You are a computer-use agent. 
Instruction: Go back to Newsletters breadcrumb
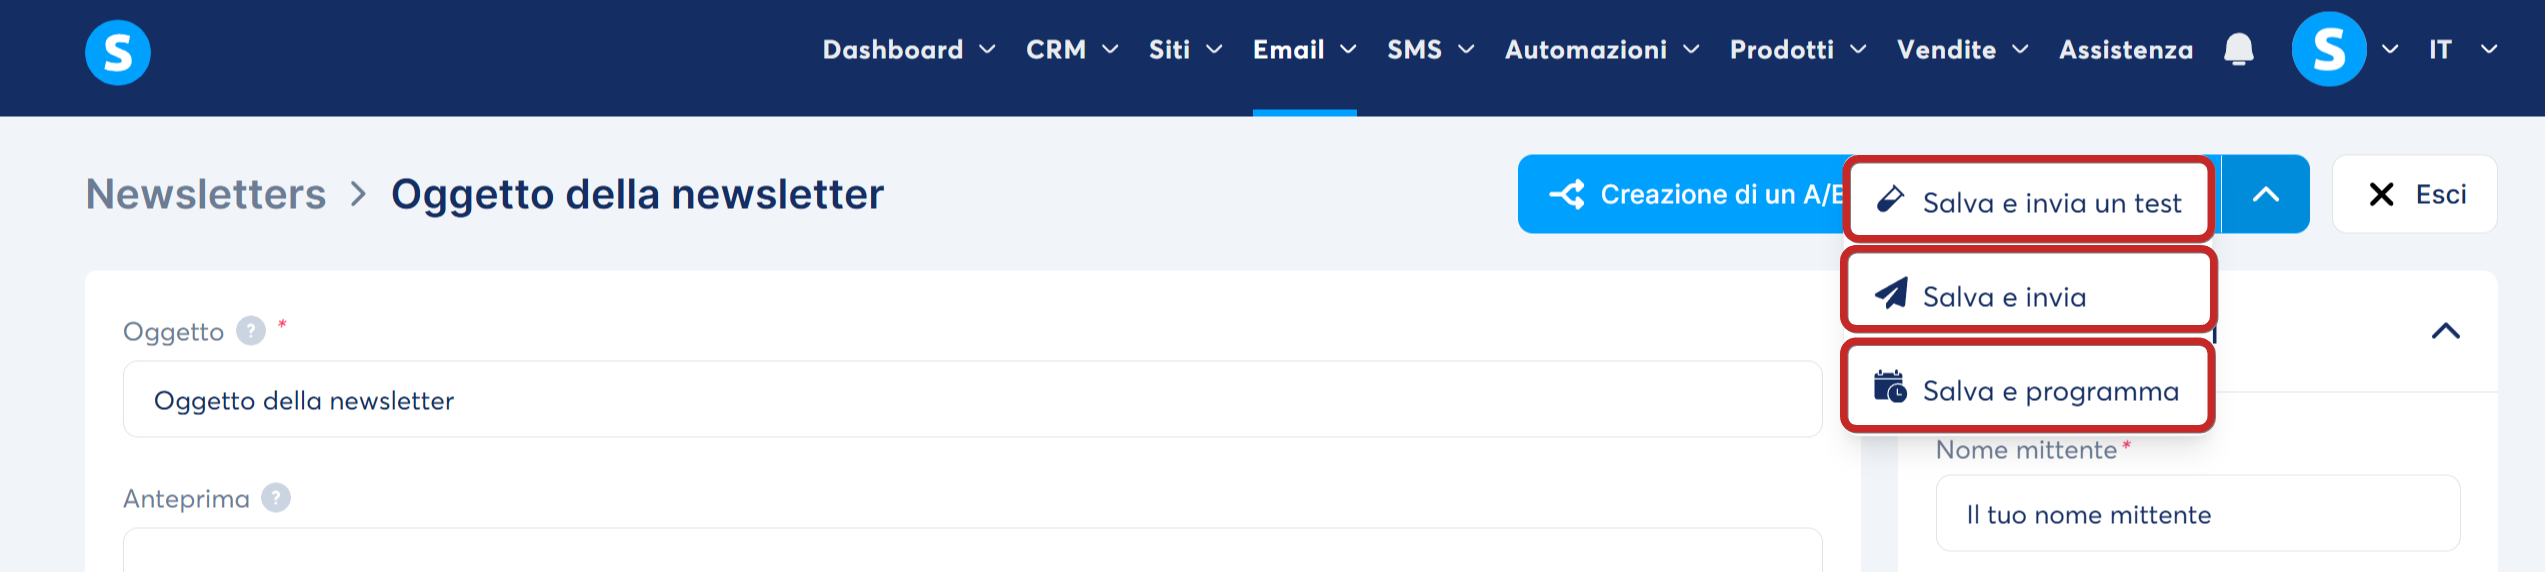click(x=206, y=194)
